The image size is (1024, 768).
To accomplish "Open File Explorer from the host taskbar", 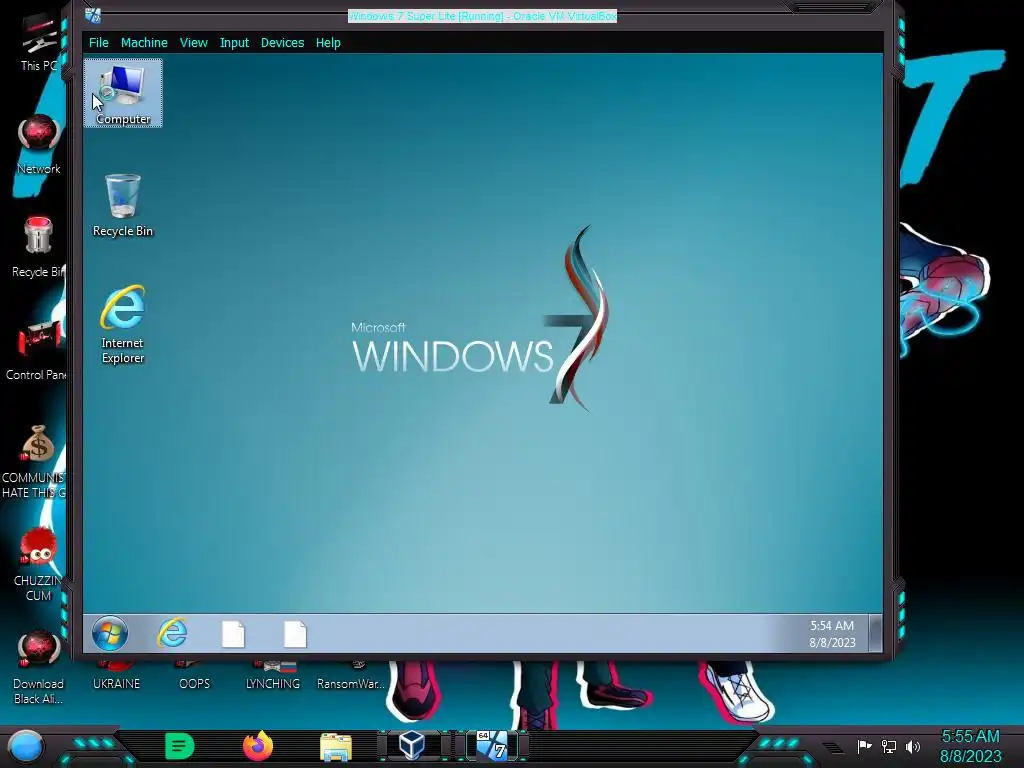I will coord(336,747).
